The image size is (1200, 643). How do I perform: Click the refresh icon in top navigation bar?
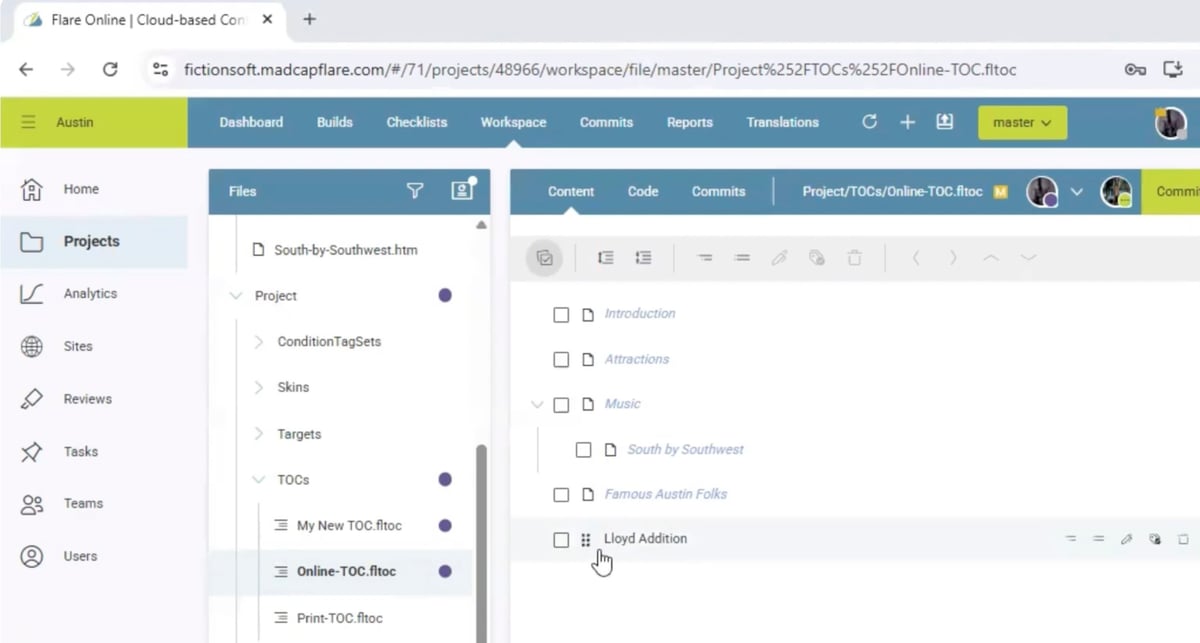click(x=869, y=122)
